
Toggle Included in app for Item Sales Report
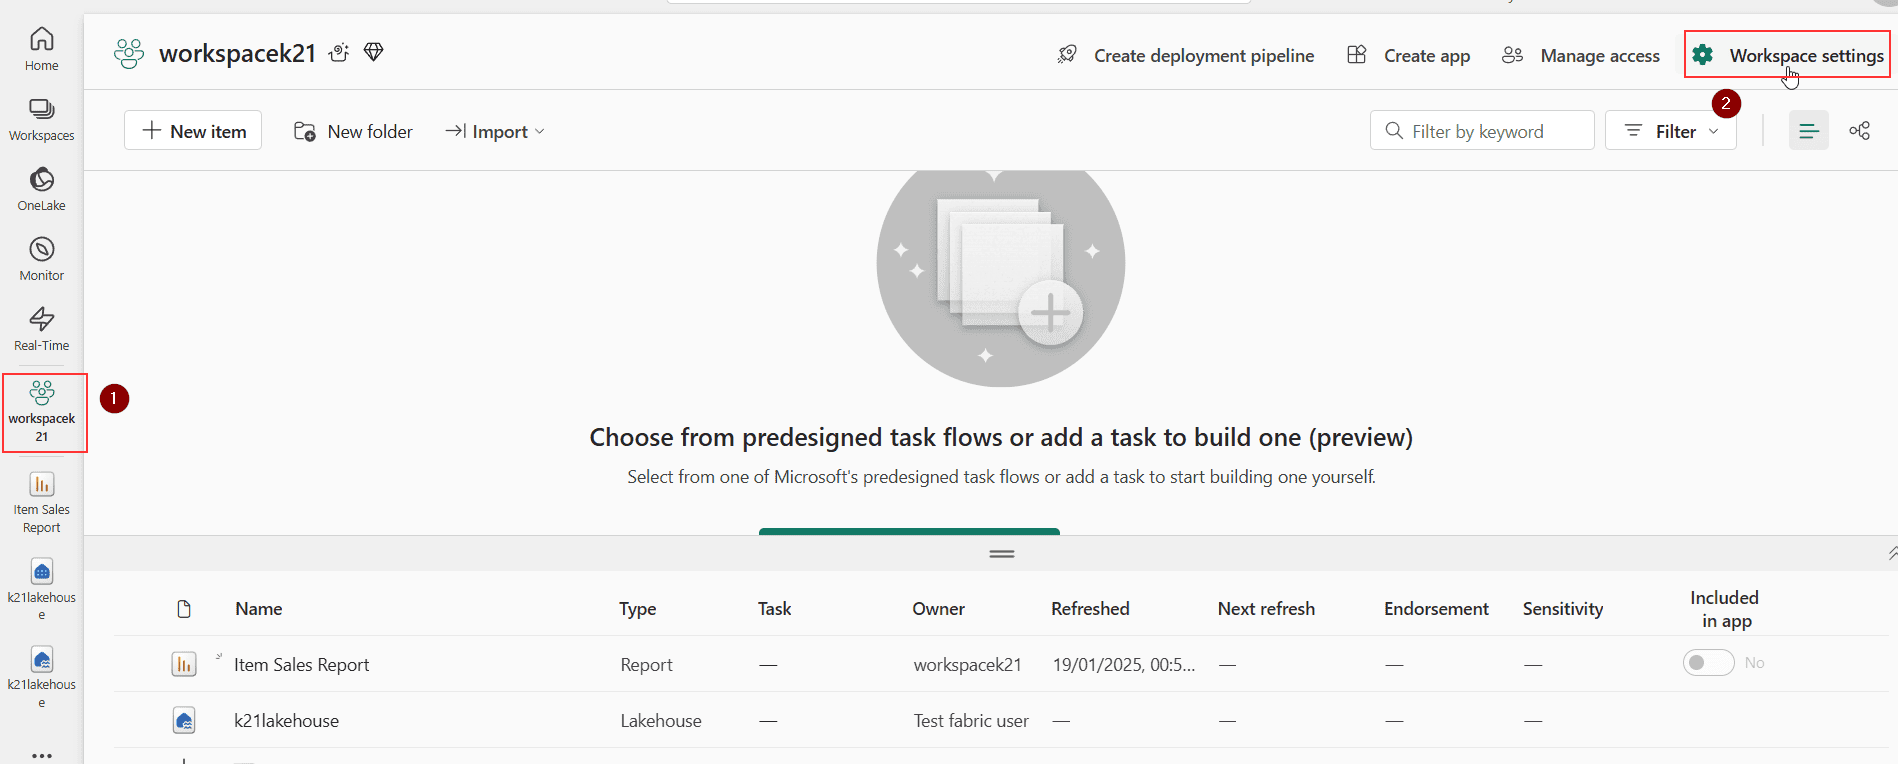point(1708,663)
